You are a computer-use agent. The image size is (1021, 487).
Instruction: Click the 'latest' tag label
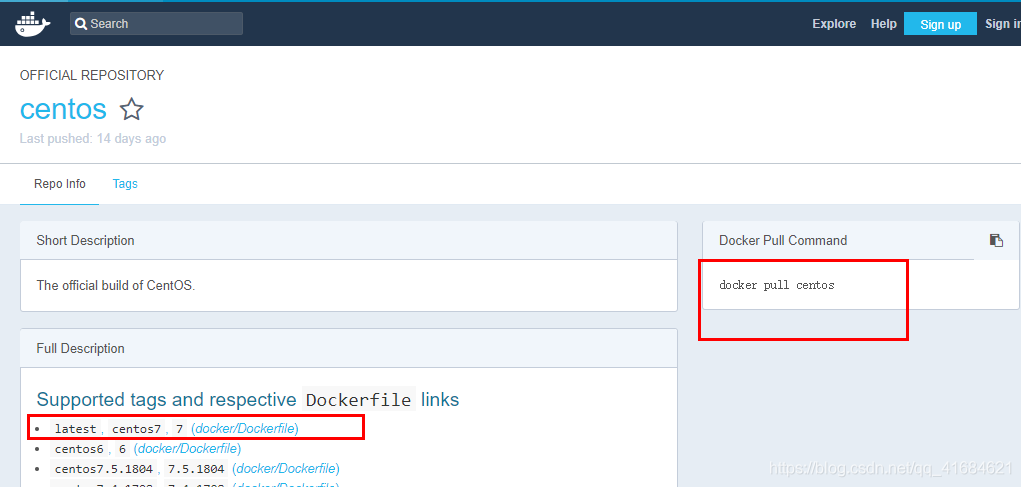76,428
